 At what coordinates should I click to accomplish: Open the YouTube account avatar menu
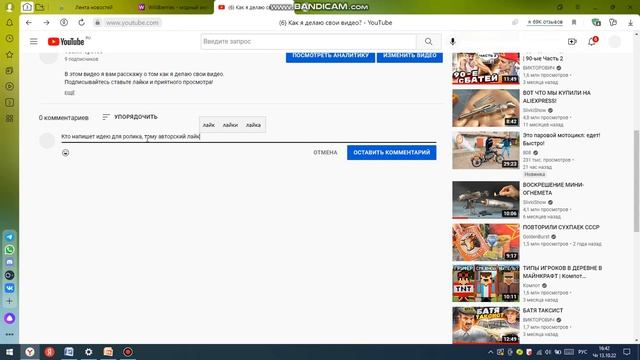pos(614,41)
